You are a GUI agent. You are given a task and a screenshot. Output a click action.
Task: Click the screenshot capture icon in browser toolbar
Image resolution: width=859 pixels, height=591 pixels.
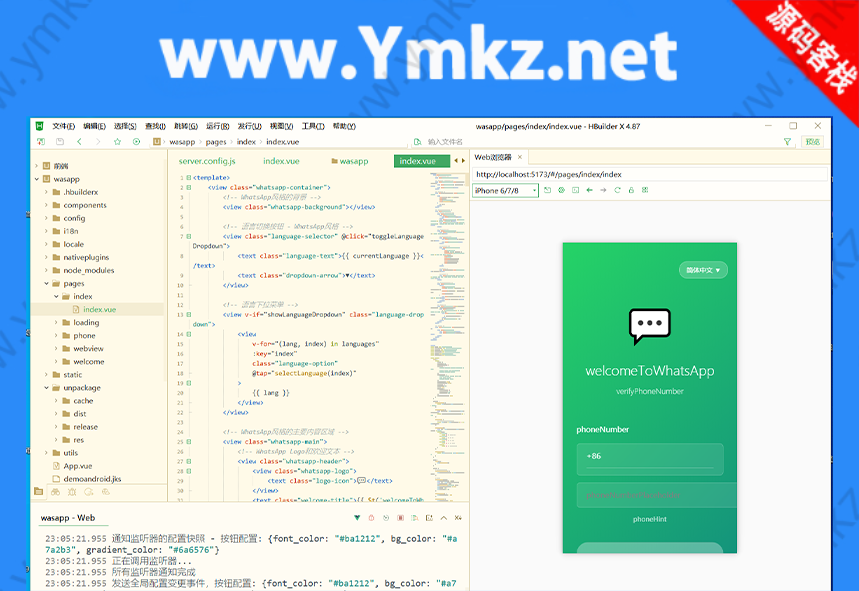[x=575, y=189]
